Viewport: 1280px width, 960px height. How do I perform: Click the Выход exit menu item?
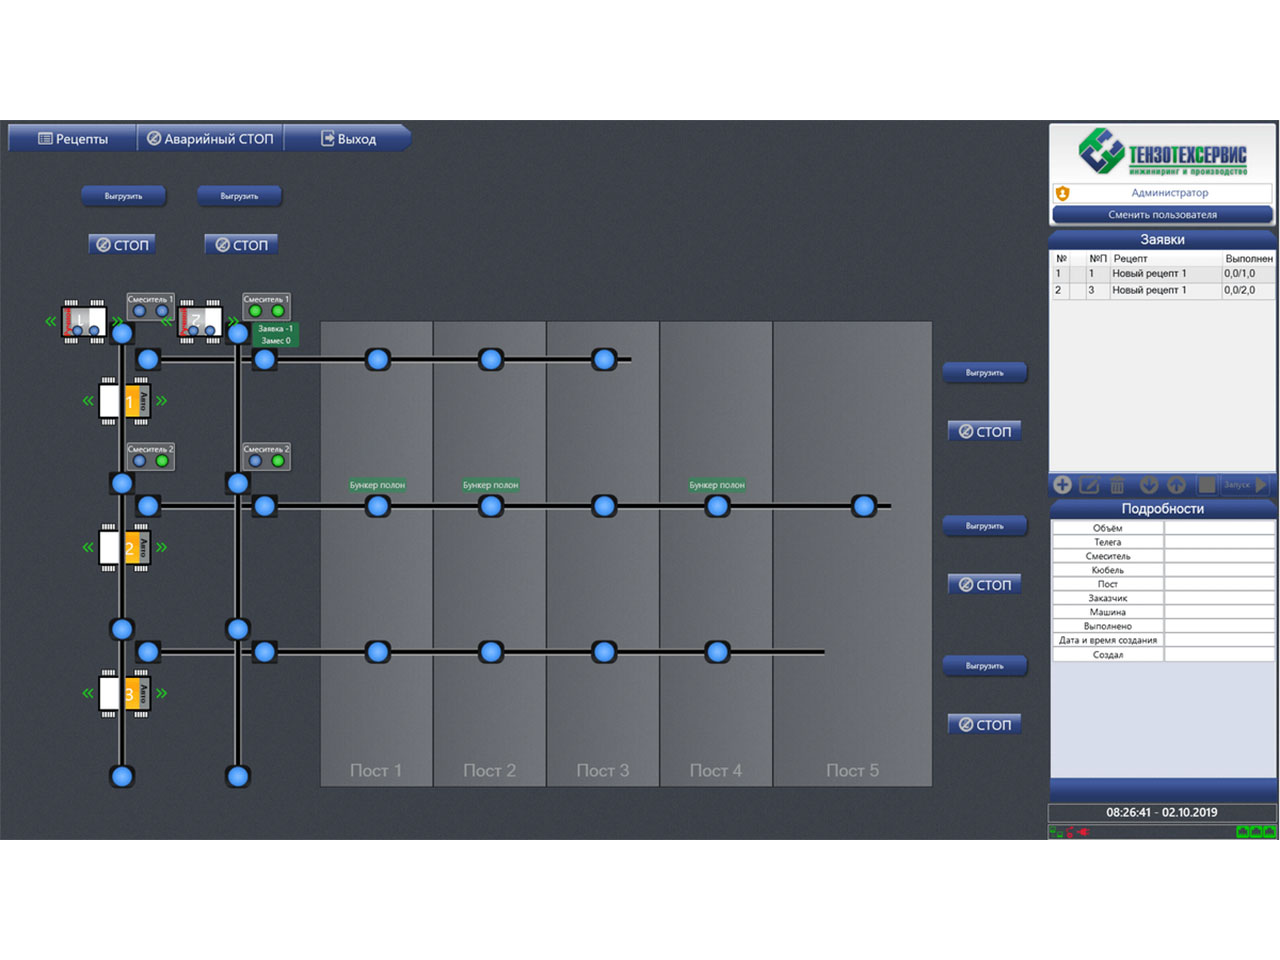coord(348,139)
